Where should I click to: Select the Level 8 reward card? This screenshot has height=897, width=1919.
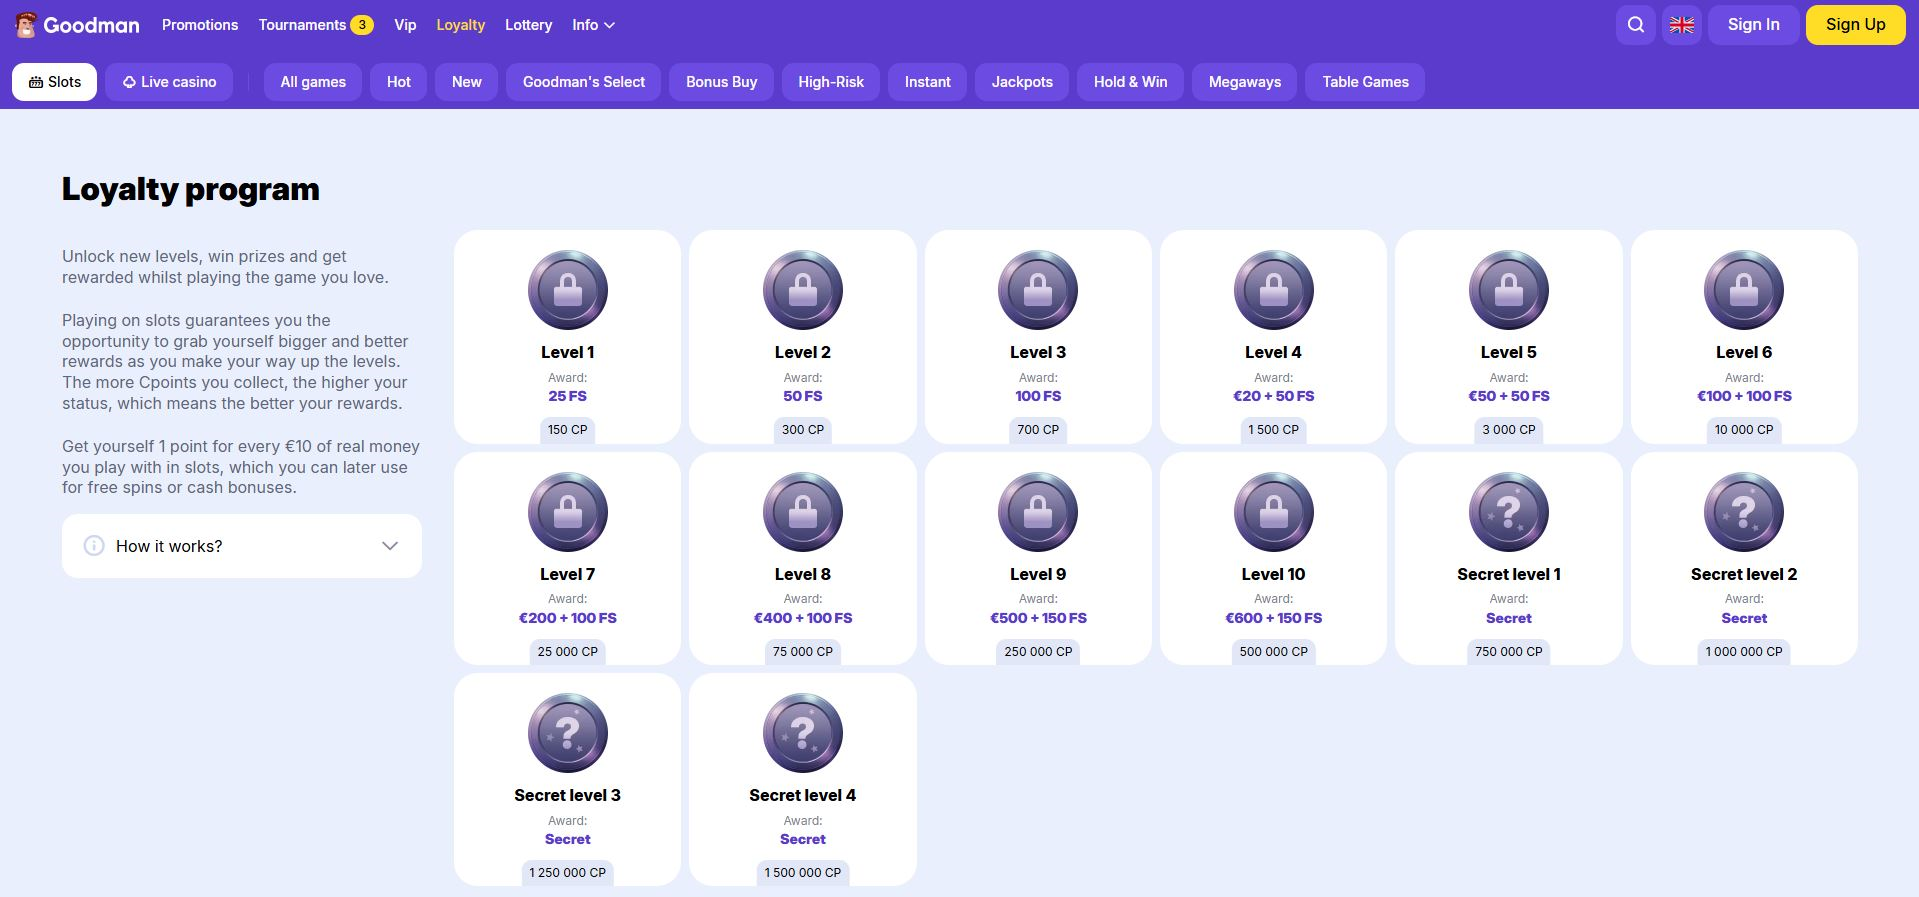(x=802, y=558)
